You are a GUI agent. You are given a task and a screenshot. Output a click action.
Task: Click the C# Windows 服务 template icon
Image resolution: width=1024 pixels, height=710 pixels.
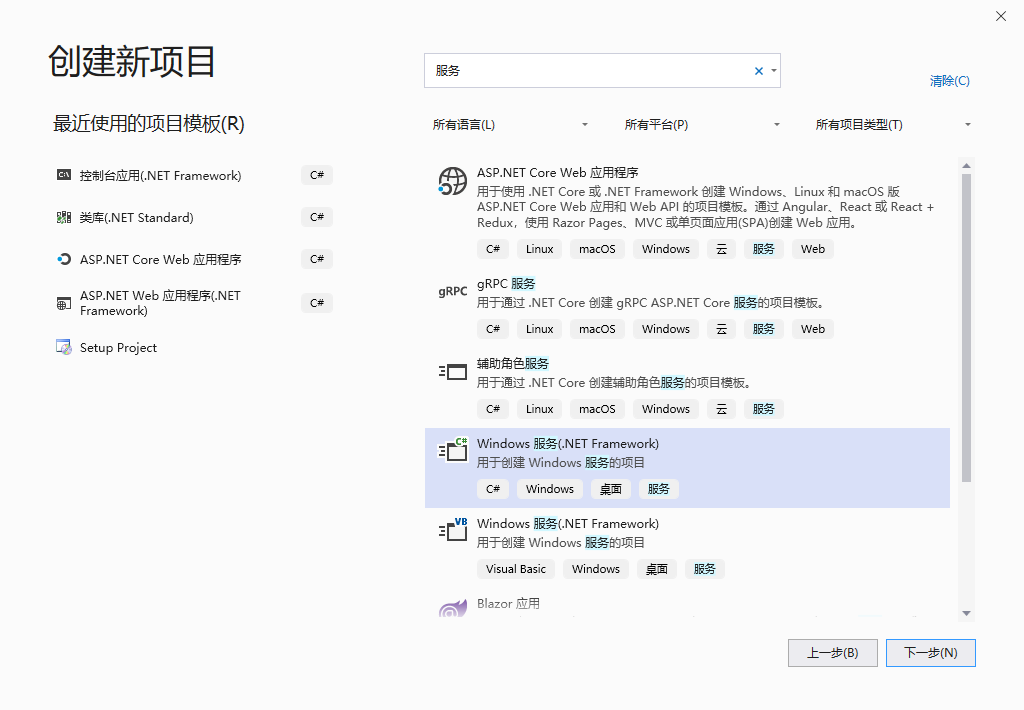(453, 449)
